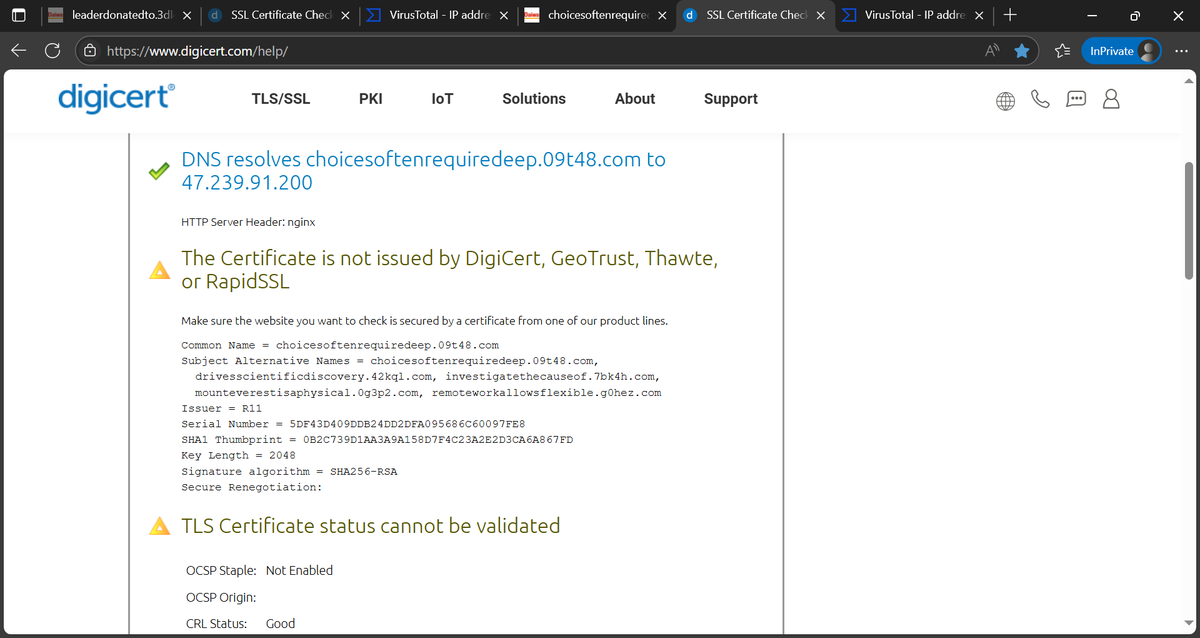This screenshot has width=1200, height=638.
Task: Open the favorites list icon
Action: pos(1062,50)
